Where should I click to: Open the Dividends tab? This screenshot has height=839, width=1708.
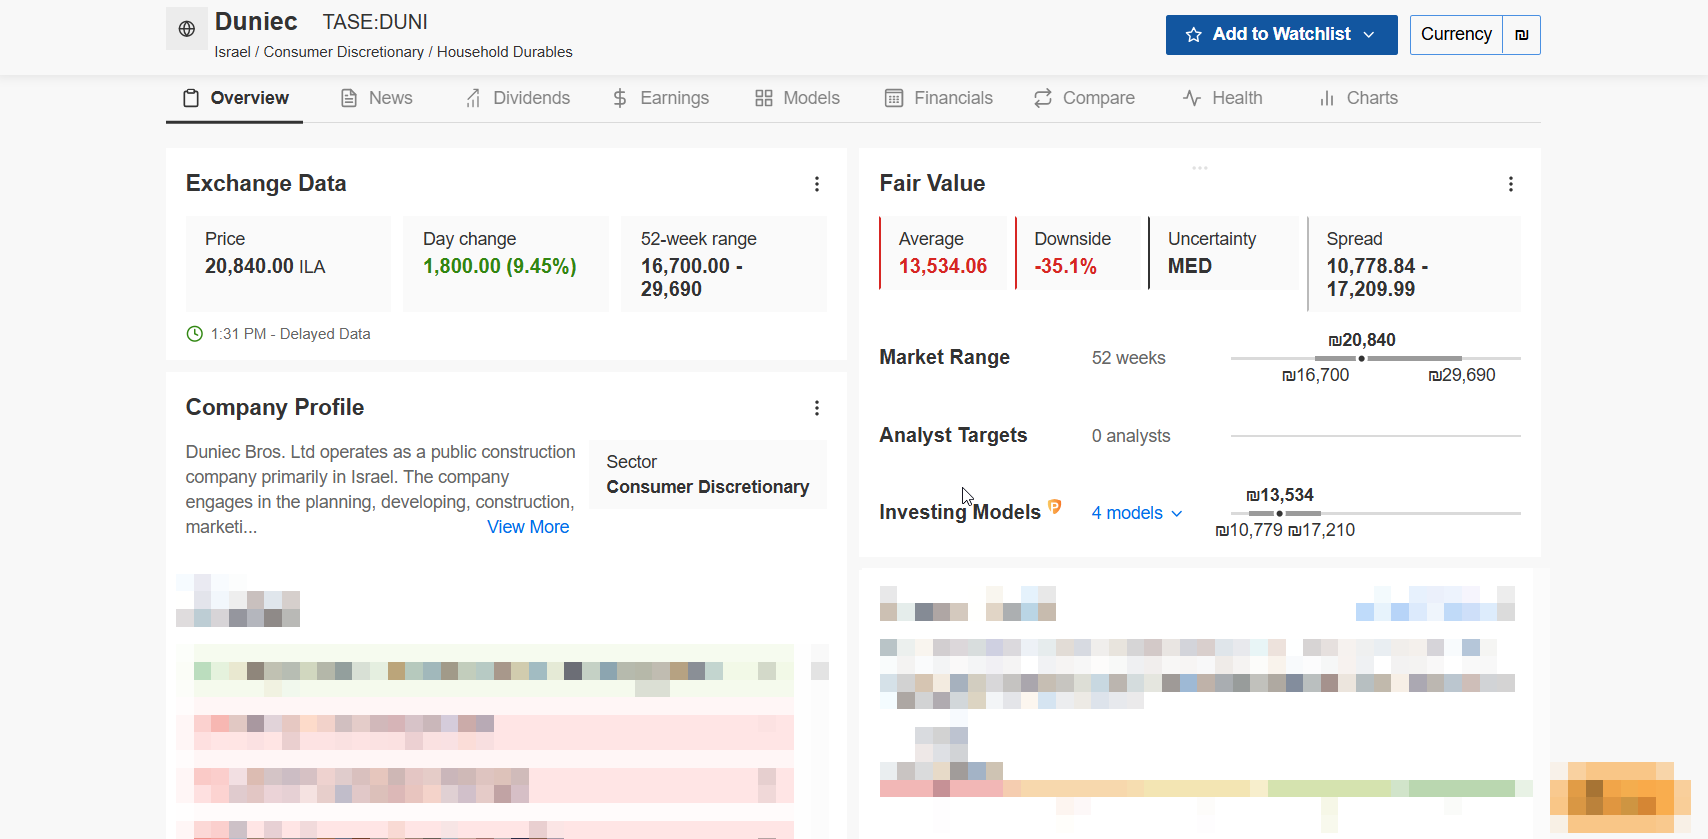pyautogui.click(x=517, y=98)
